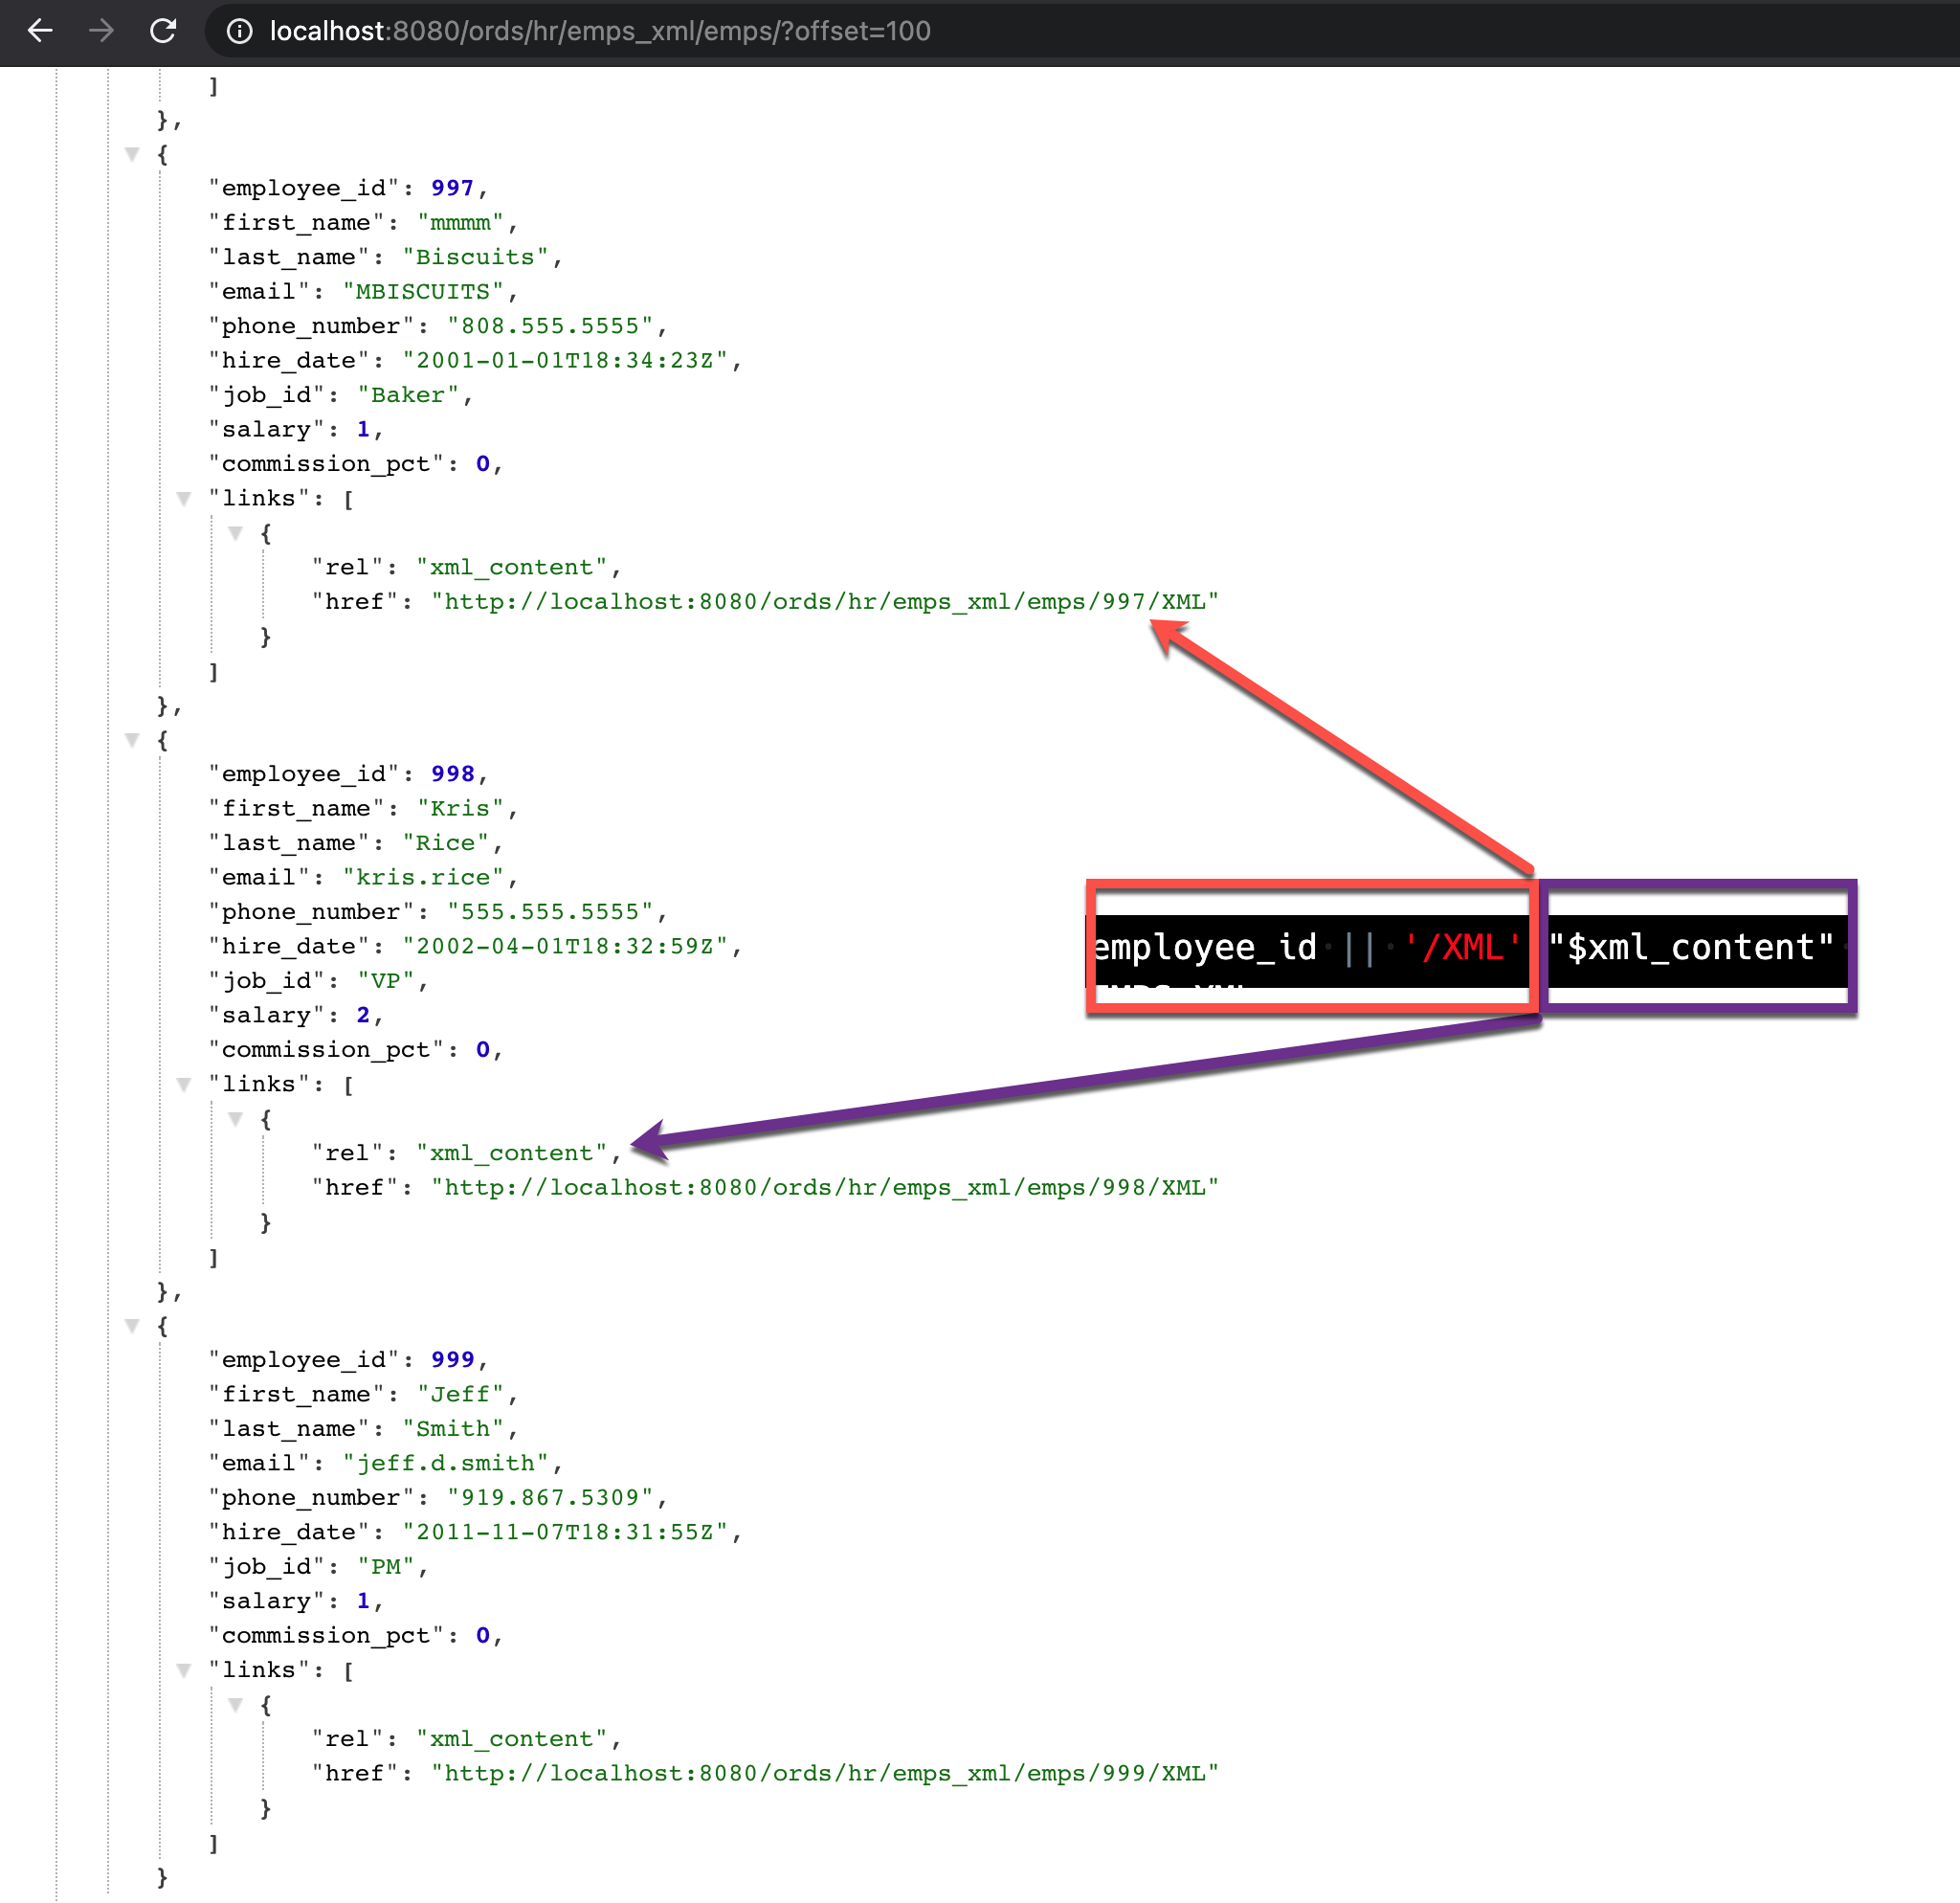Select the first_name value "mmmm"
The height and width of the screenshot is (1903, 1960).
point(460,223)
